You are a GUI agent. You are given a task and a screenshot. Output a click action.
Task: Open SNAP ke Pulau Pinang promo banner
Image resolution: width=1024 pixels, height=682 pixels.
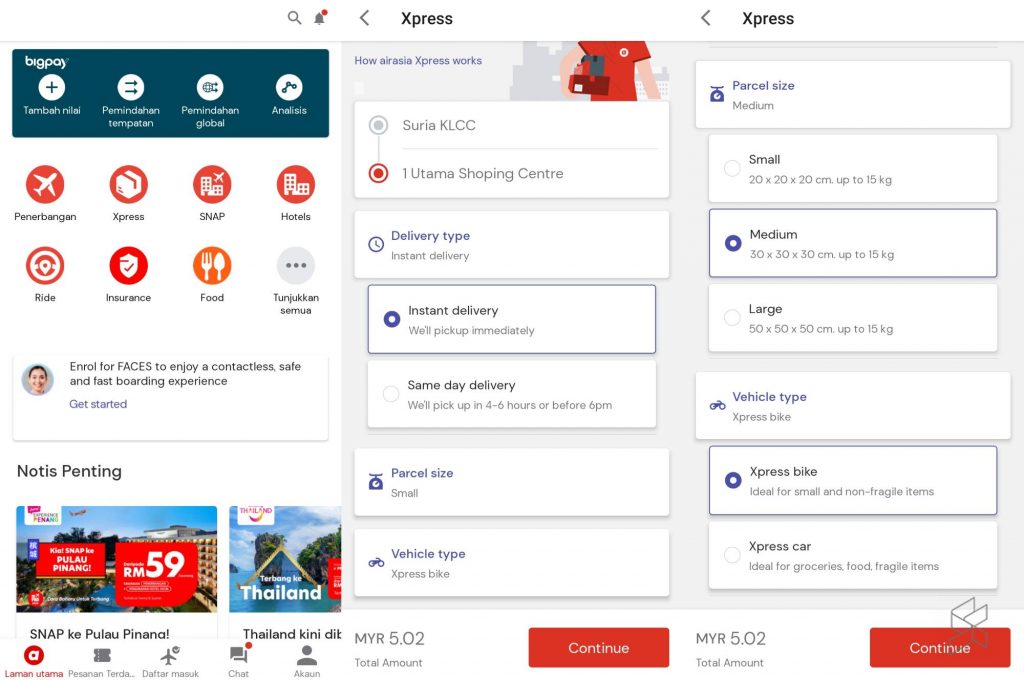(117, 559)
